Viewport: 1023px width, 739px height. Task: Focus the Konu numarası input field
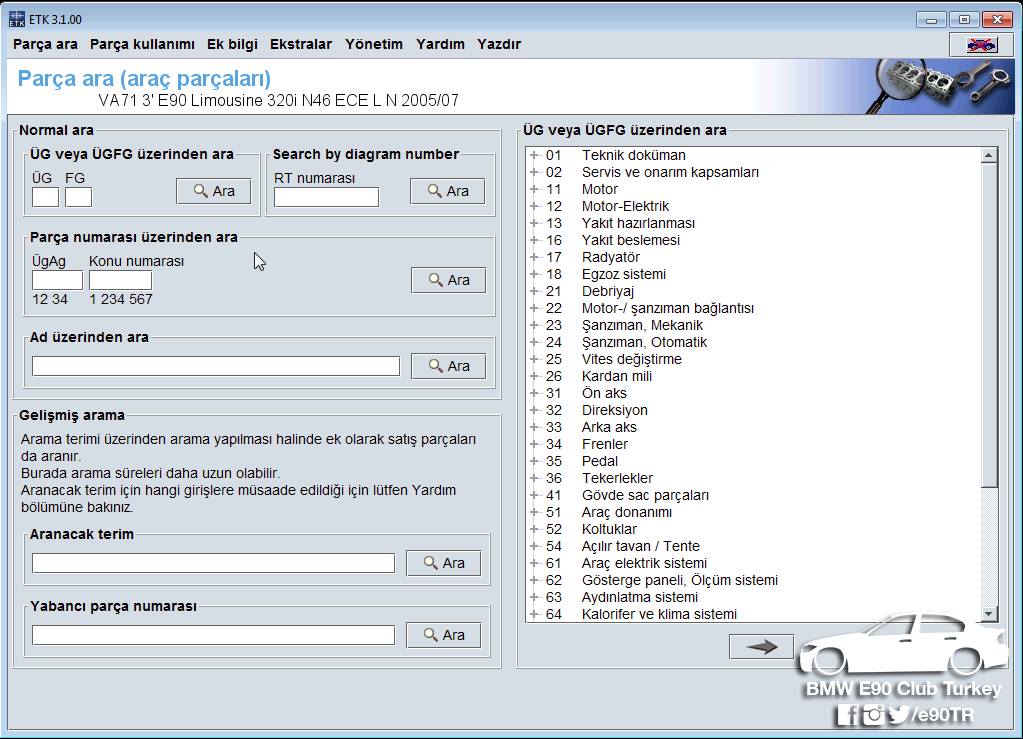tap(120, 280)
